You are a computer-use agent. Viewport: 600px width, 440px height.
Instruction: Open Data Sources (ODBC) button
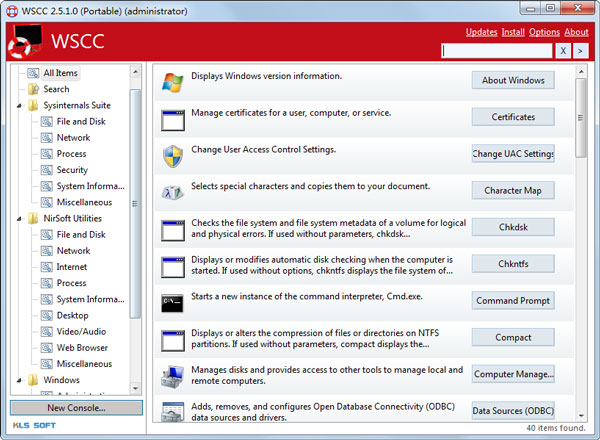[513, 411]
